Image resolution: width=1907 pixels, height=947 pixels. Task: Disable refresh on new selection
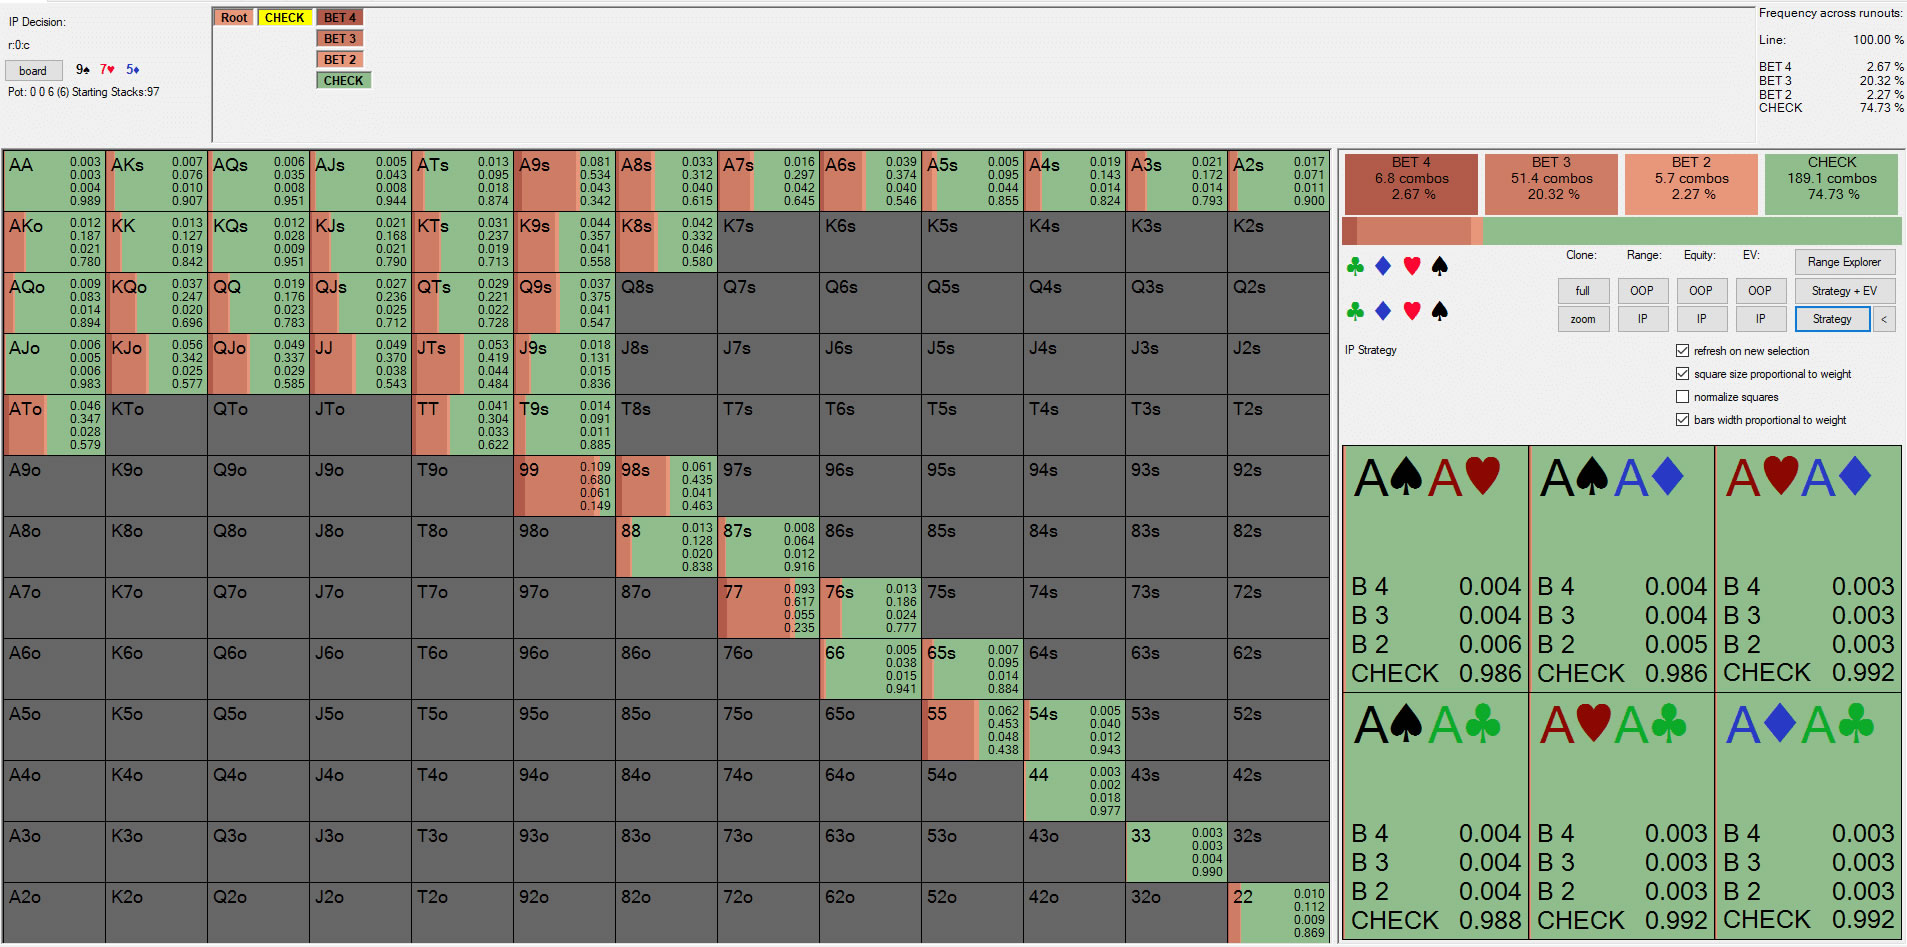coord(1682,351)
